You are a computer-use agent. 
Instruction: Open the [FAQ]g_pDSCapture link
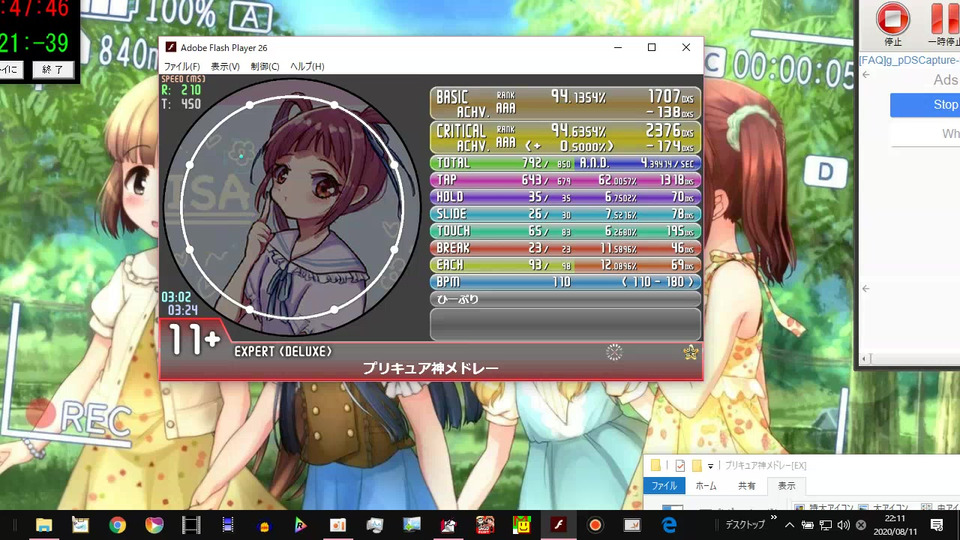click(x=909, y=60)
